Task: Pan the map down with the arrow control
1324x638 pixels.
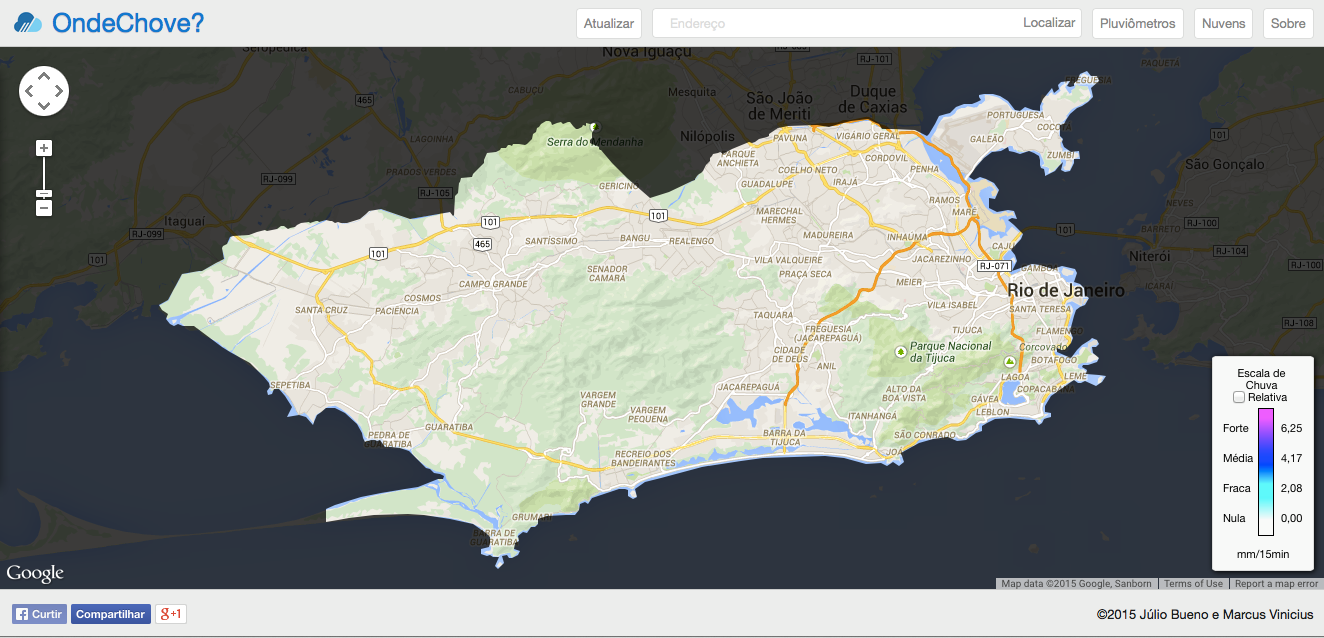Action: (x=44, y=106)
